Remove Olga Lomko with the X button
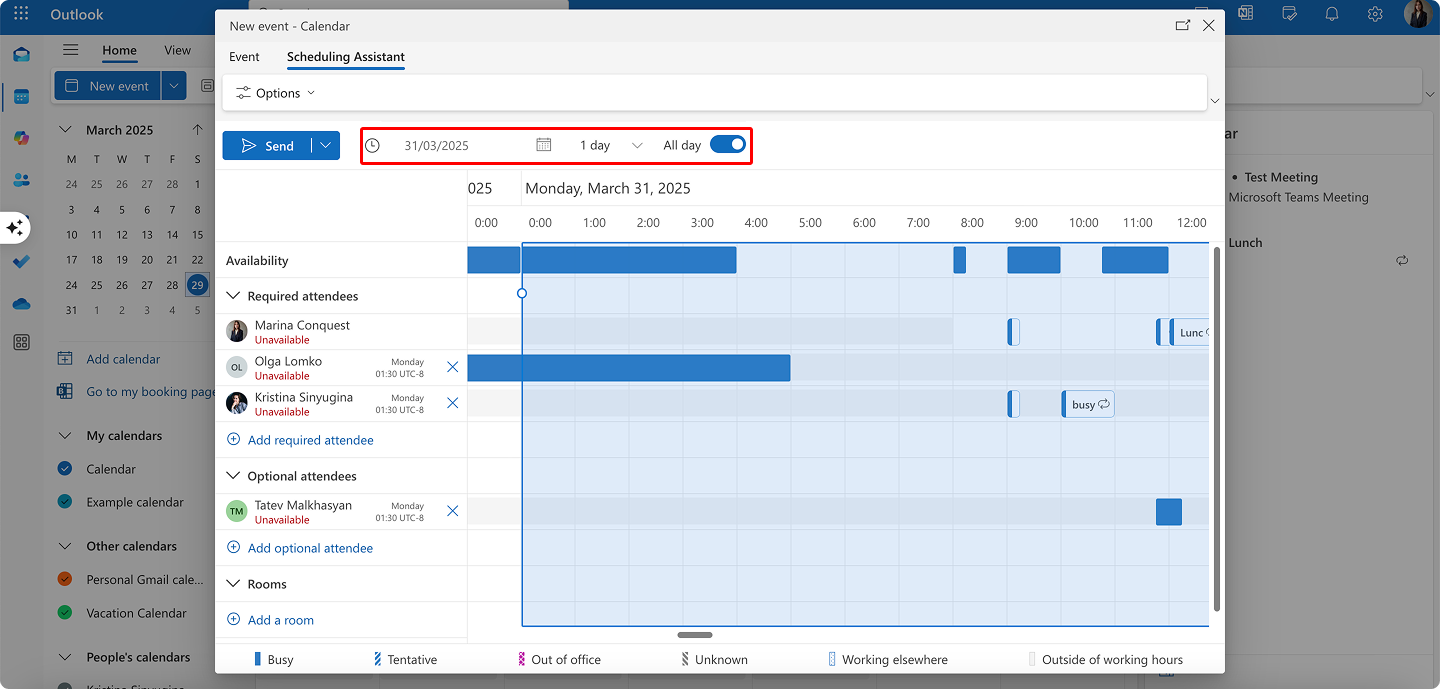 pyautogui.click(x=452, y=367)
